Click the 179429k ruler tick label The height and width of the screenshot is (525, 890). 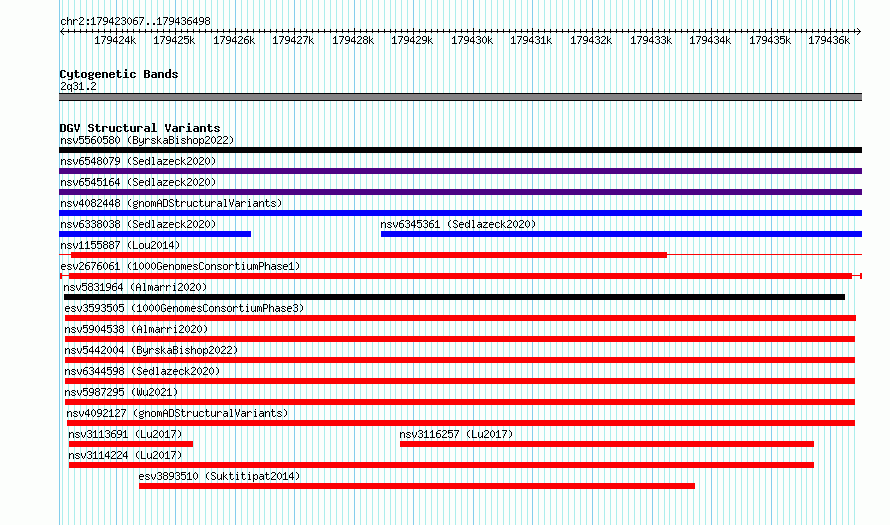pyautogui.click(x=412, y=40)
